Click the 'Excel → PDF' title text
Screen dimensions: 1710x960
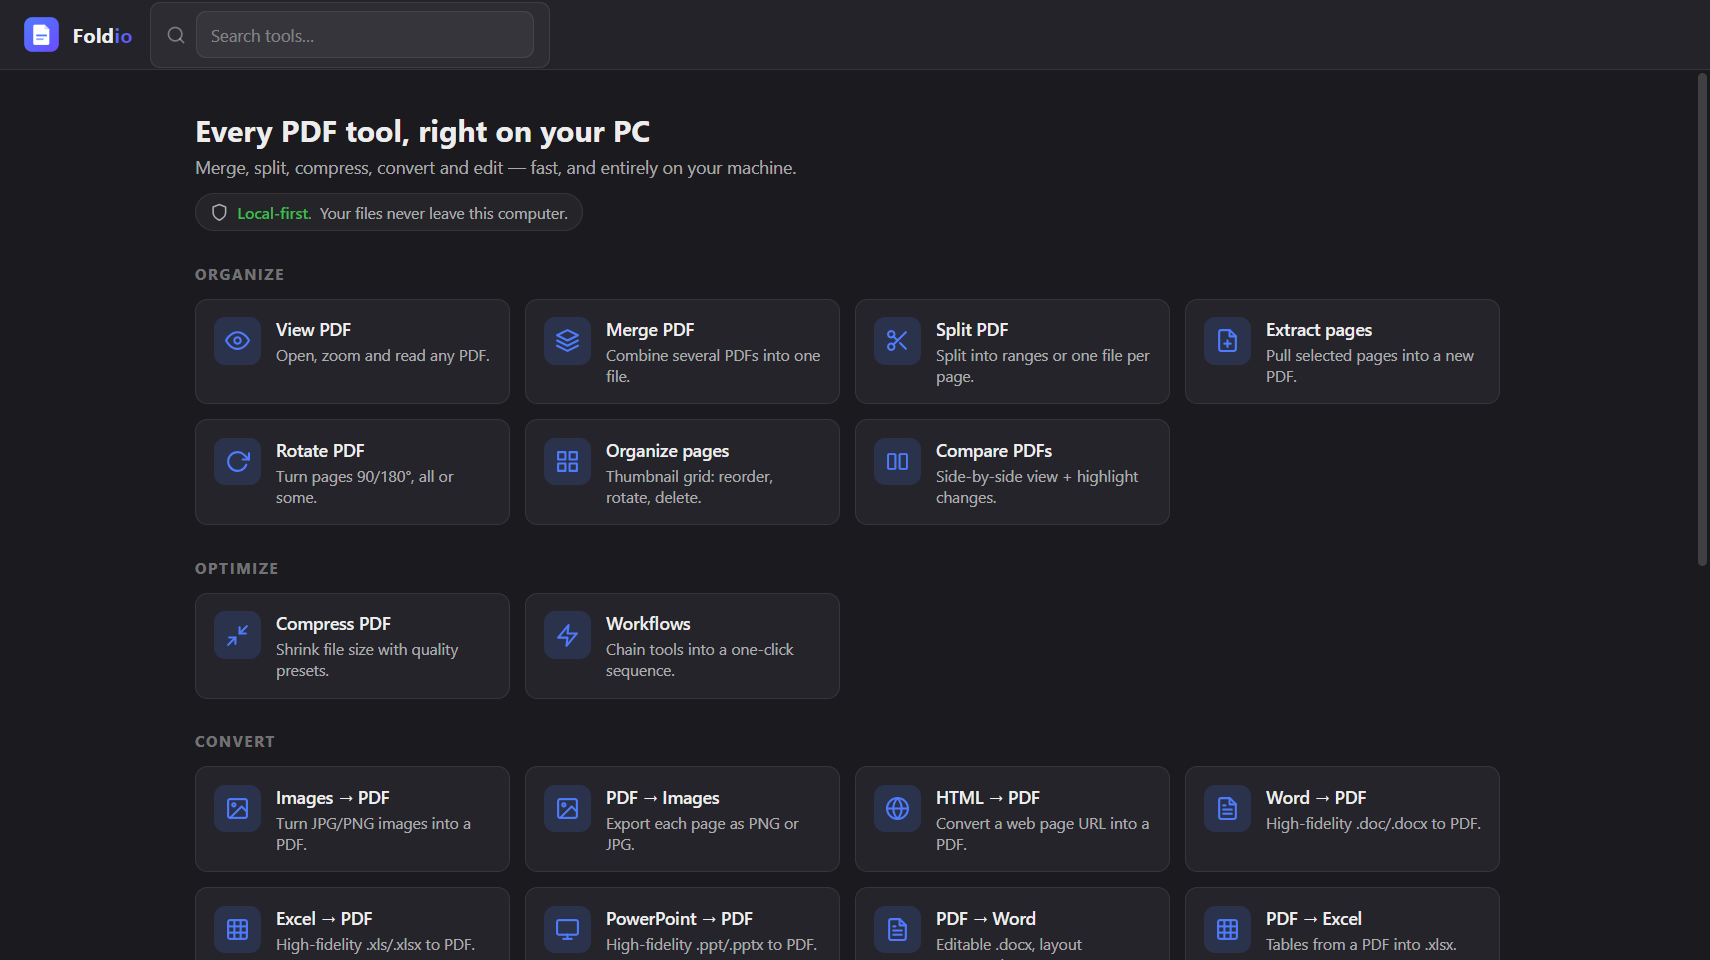pyautogui.click(x=324, y=919)
